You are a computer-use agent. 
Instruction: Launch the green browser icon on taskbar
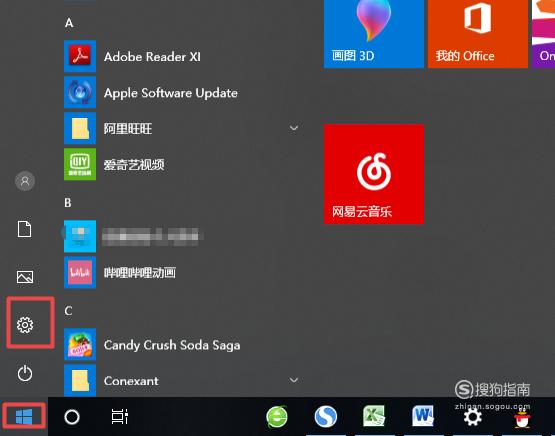coord(277,417)
